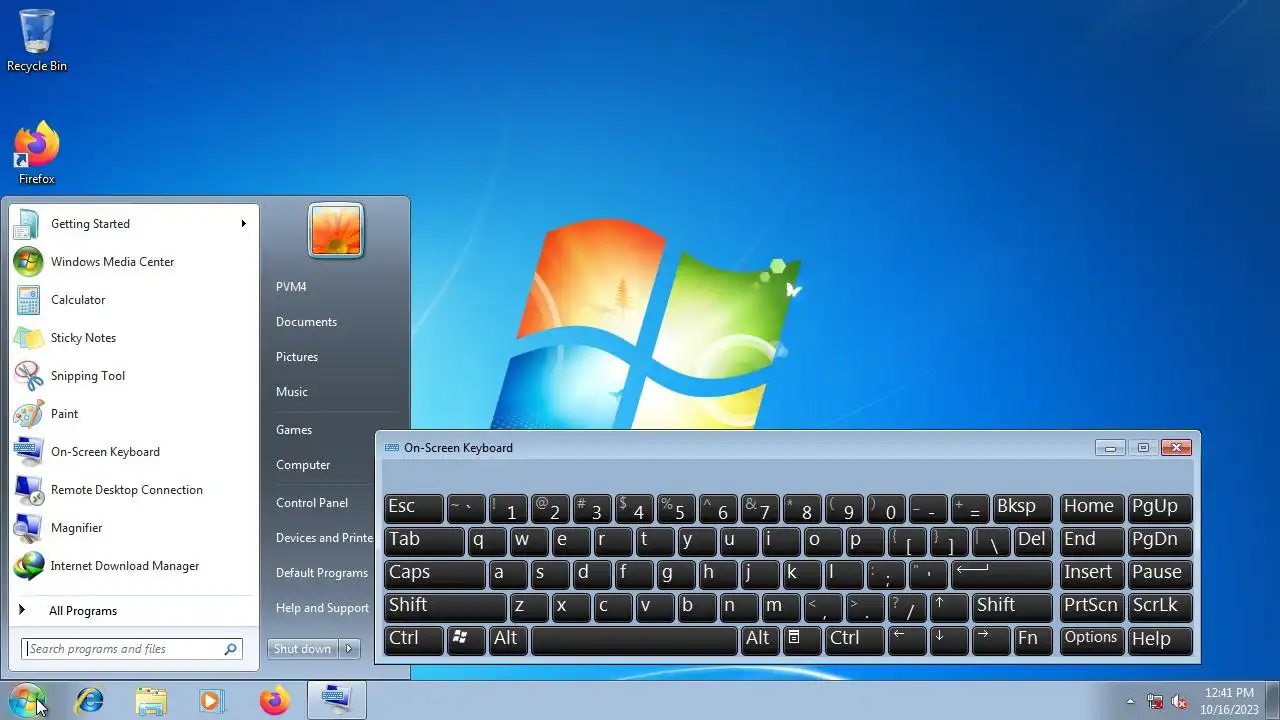Expand Getting Started submenu arrow
Image resolution: width=1280 pixels, height=720 pixels.
pos(243,224)
